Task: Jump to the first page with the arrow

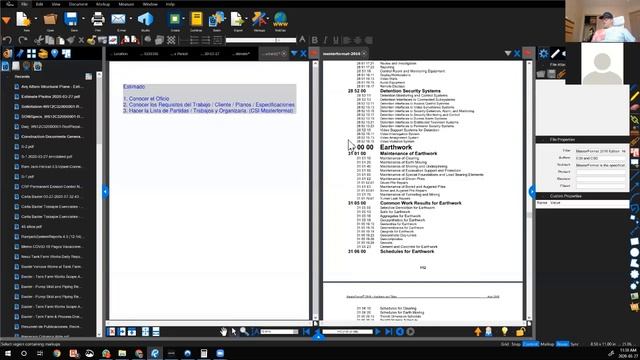Action: (306, 332)
